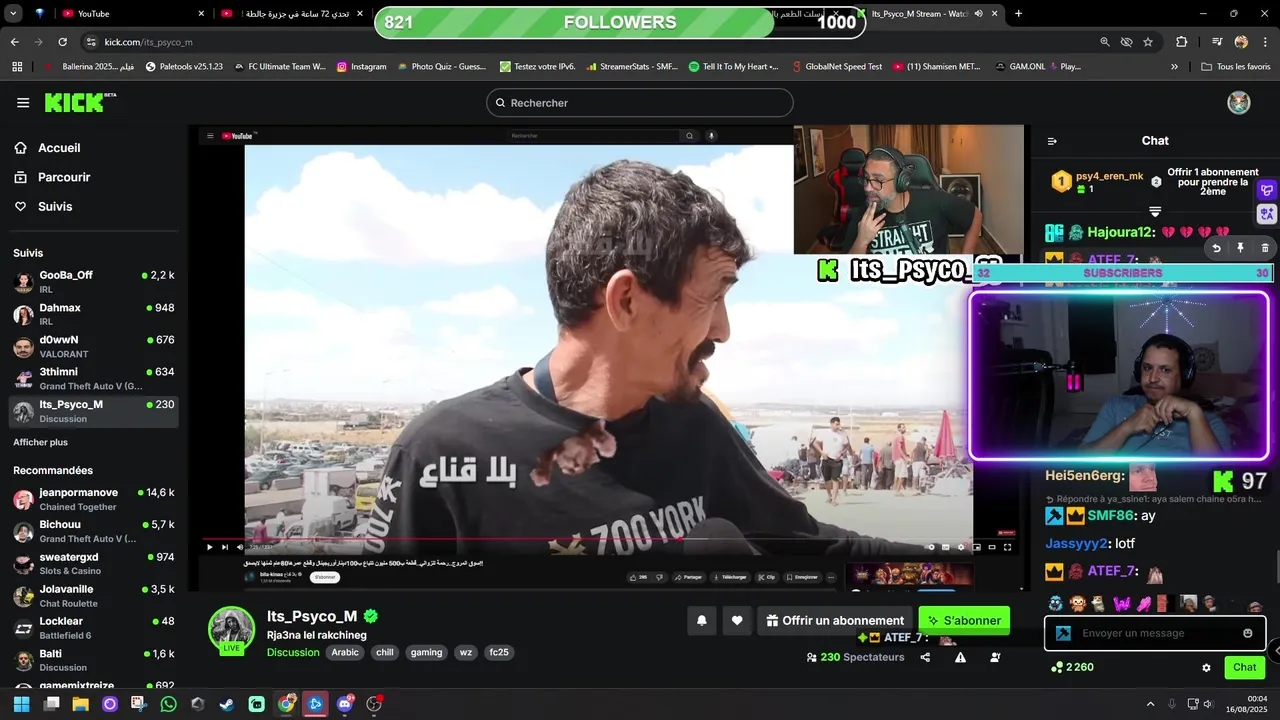The image size is (1280, 720).
Task: Go to the Kick logo homepage
Action: click(x=79, y=102)
